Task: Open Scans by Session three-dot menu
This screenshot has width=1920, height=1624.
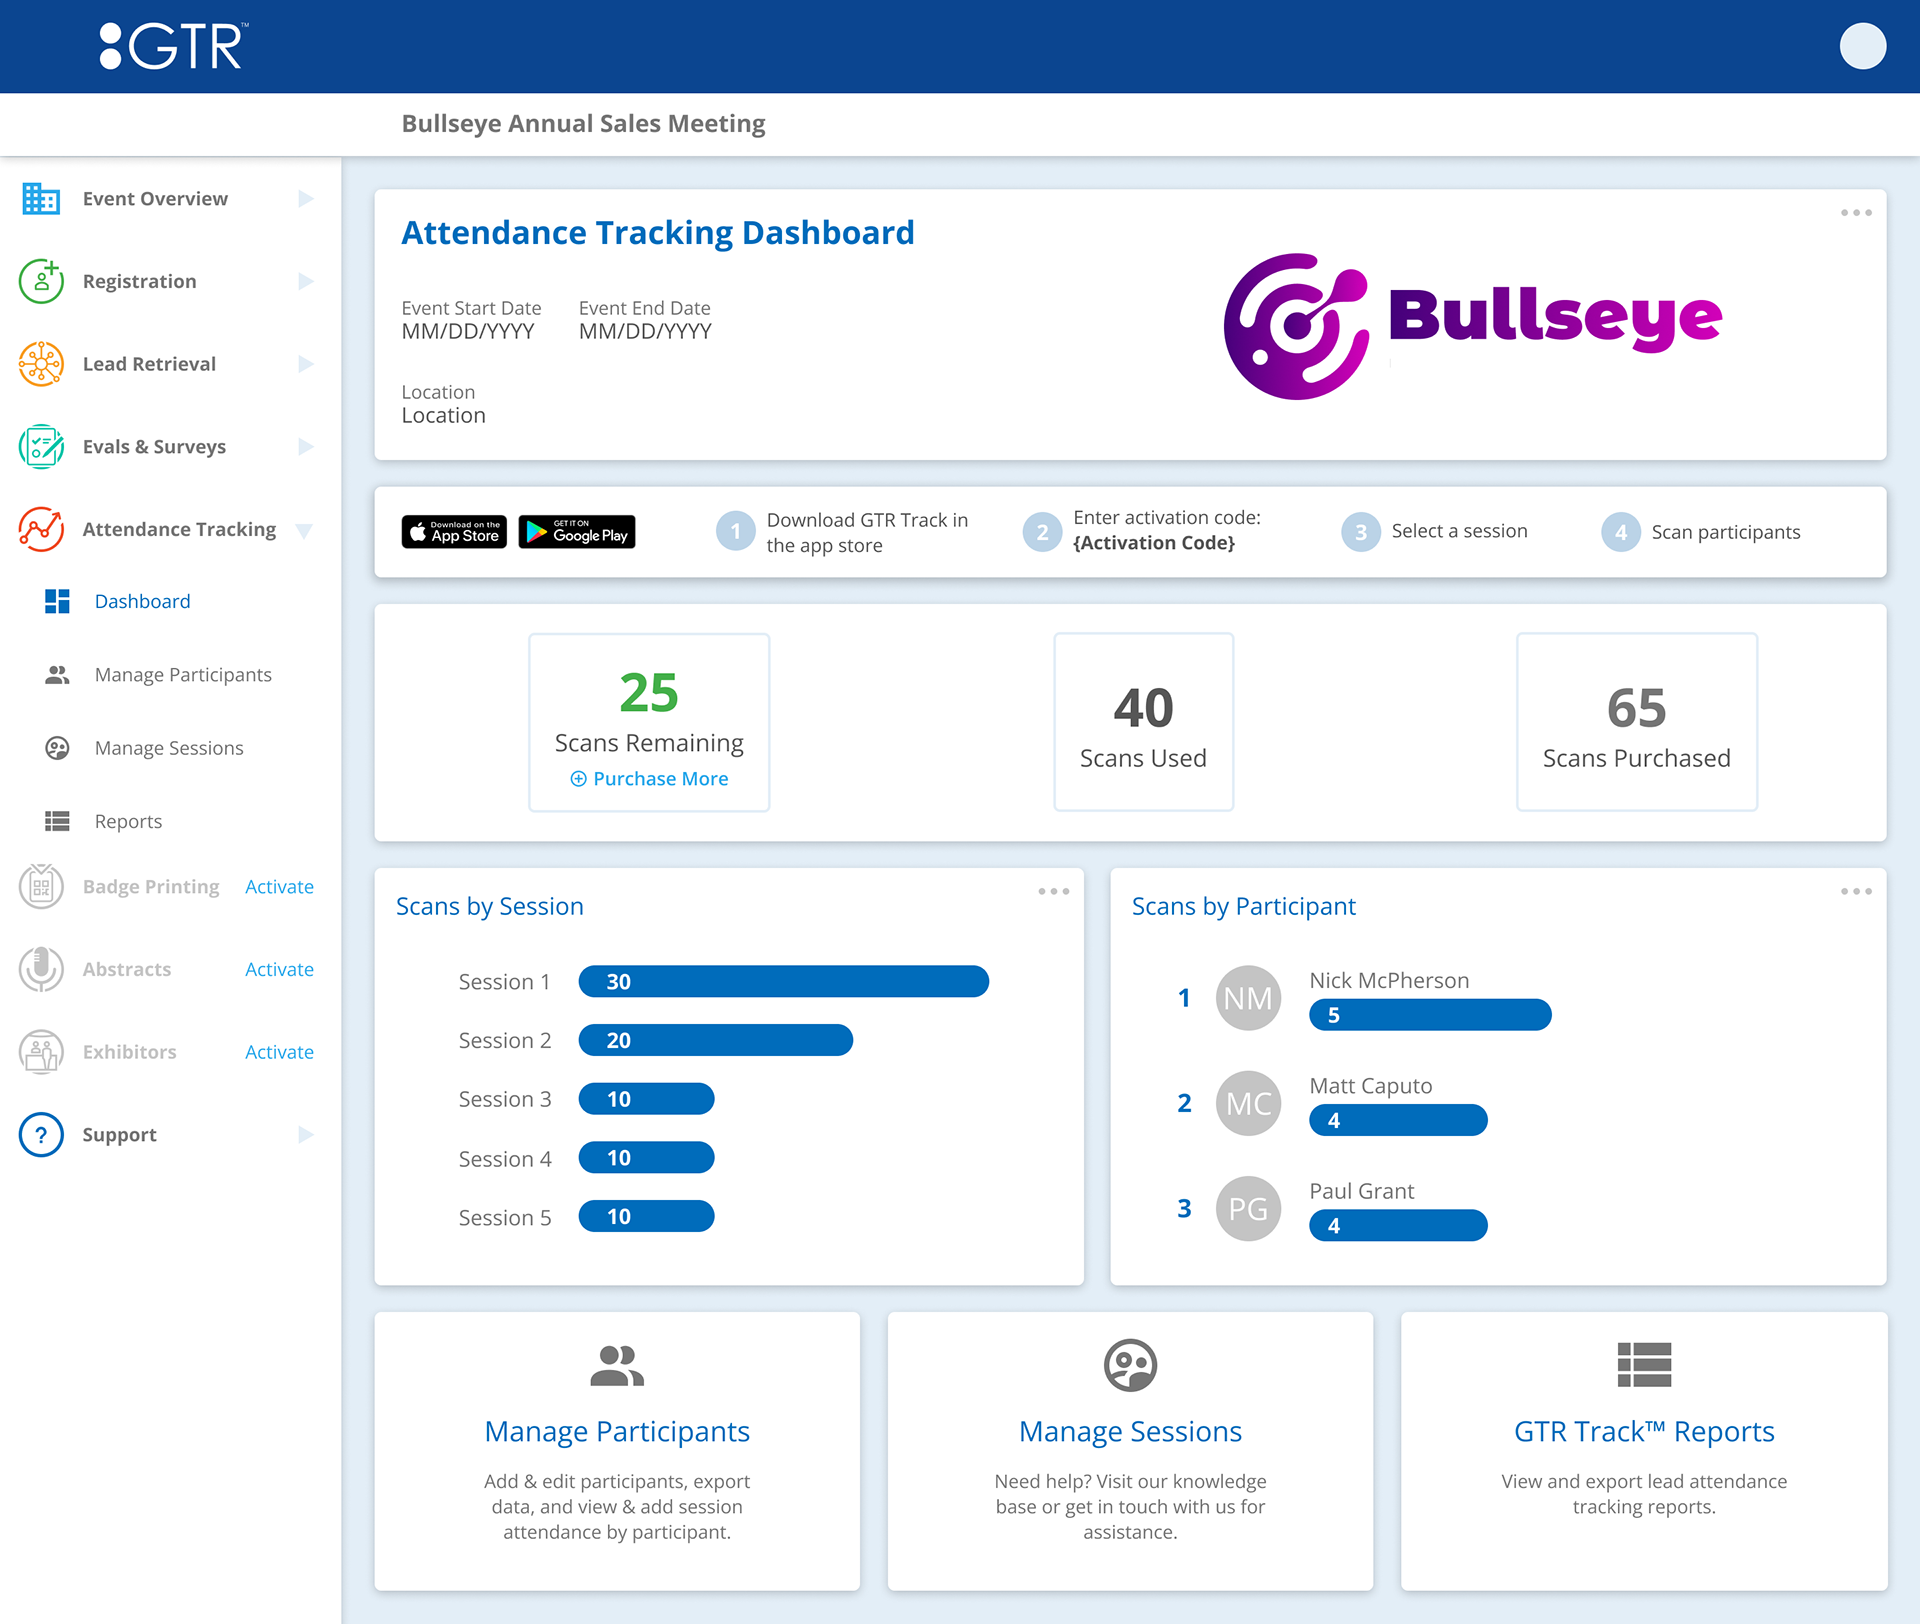Action: [x=1053, y=891]
